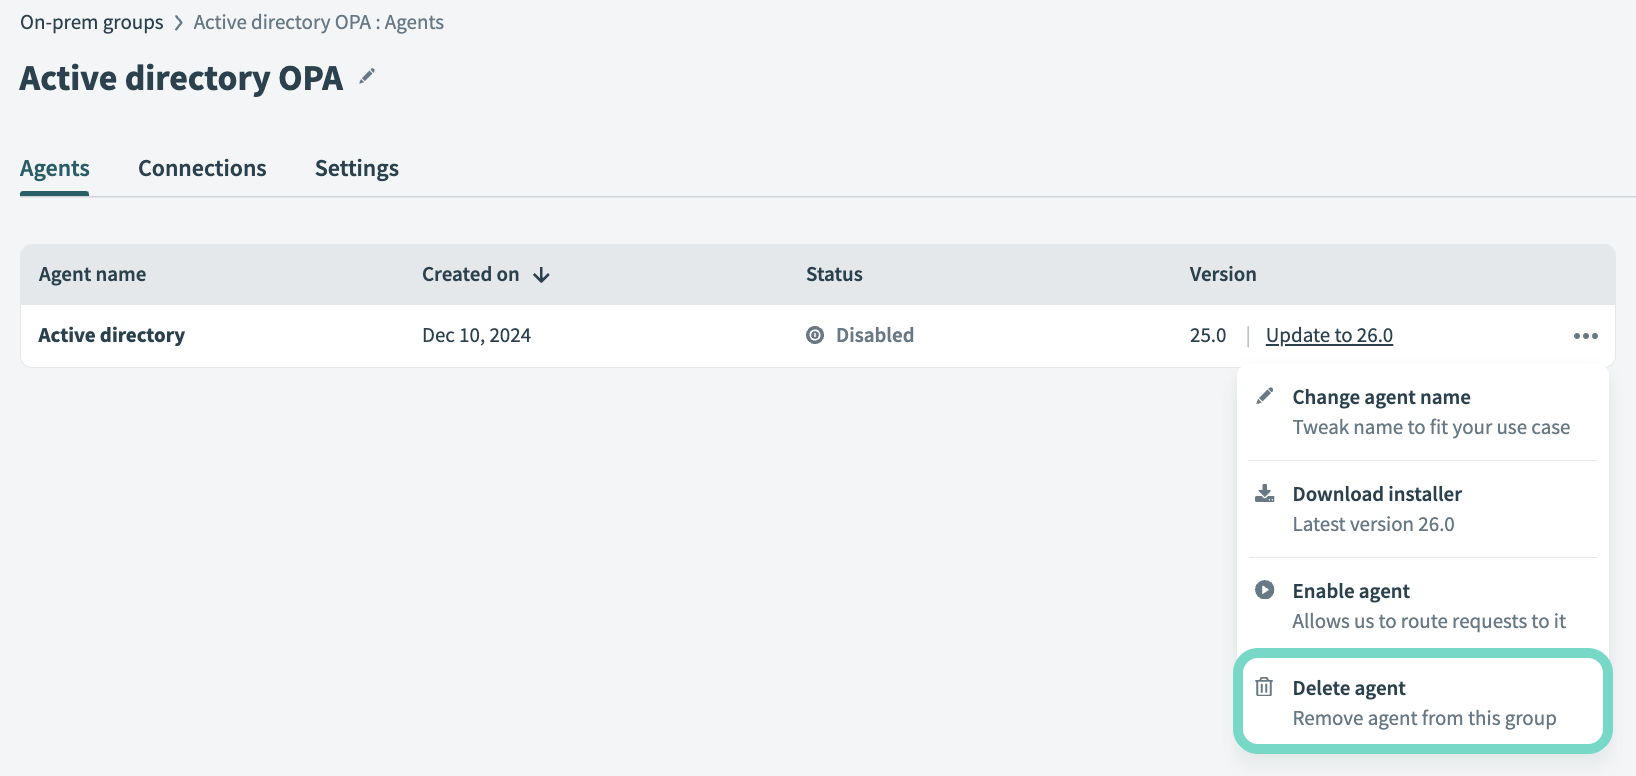Click the Download installer tray icon
Screen dimensions: 1636x776
[x=1265, y=493]
